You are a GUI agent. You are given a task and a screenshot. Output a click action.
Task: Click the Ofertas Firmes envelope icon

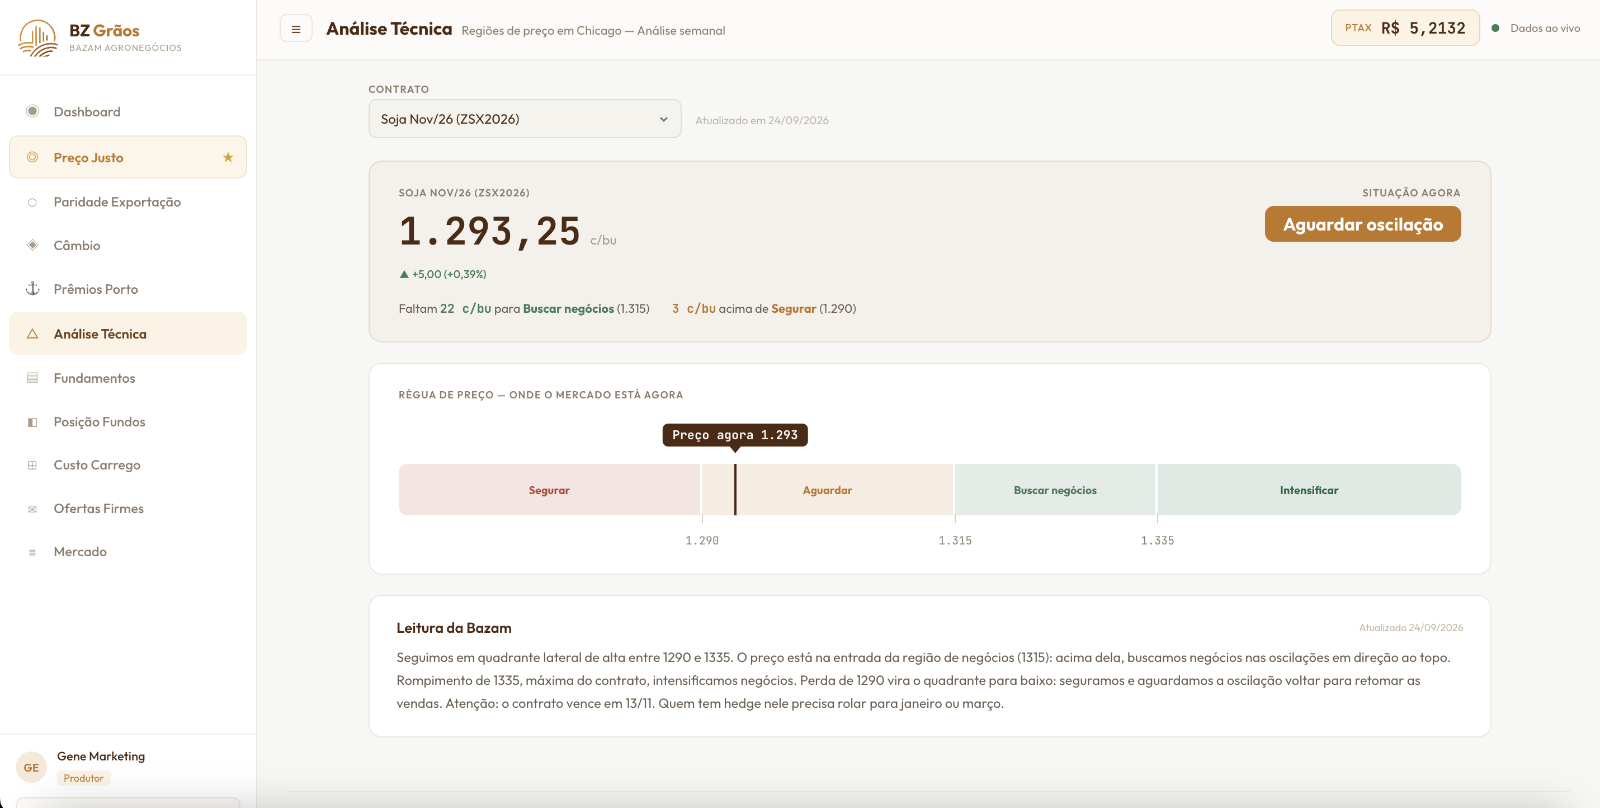32,509
